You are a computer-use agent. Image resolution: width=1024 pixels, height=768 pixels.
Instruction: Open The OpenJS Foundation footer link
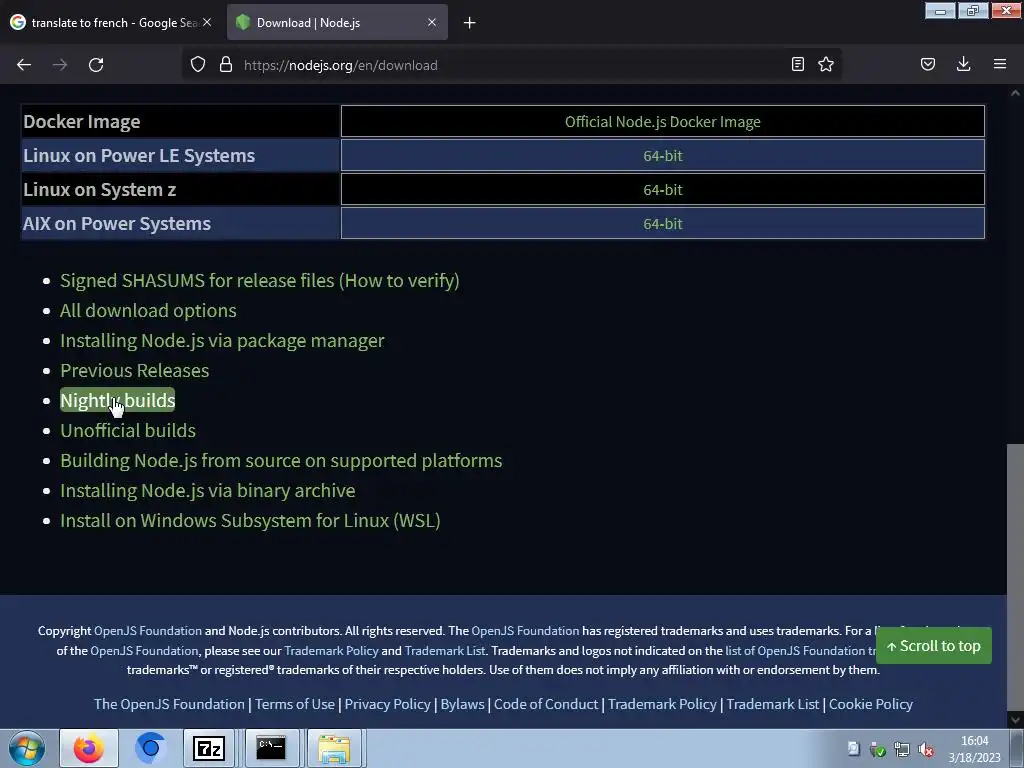click(169, 704)
